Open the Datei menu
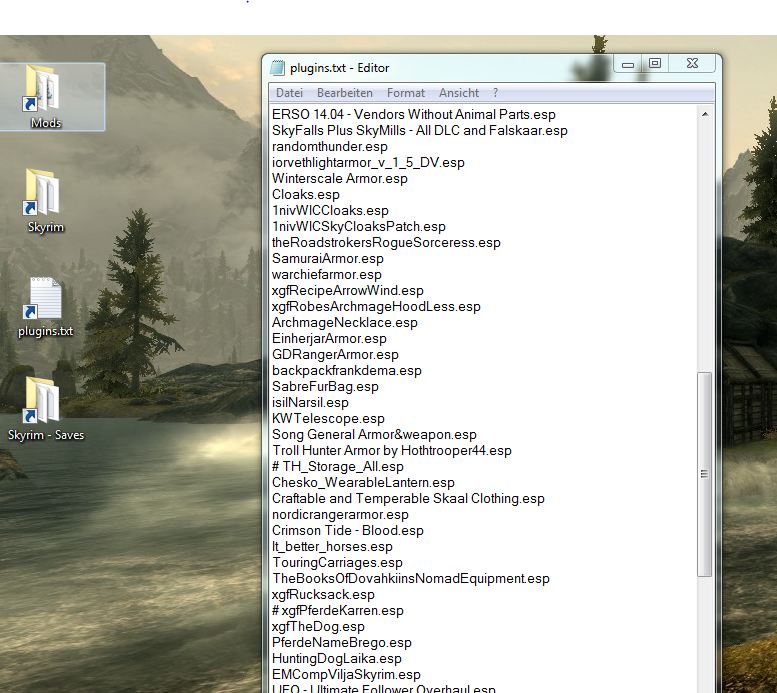 coord(289,93)
